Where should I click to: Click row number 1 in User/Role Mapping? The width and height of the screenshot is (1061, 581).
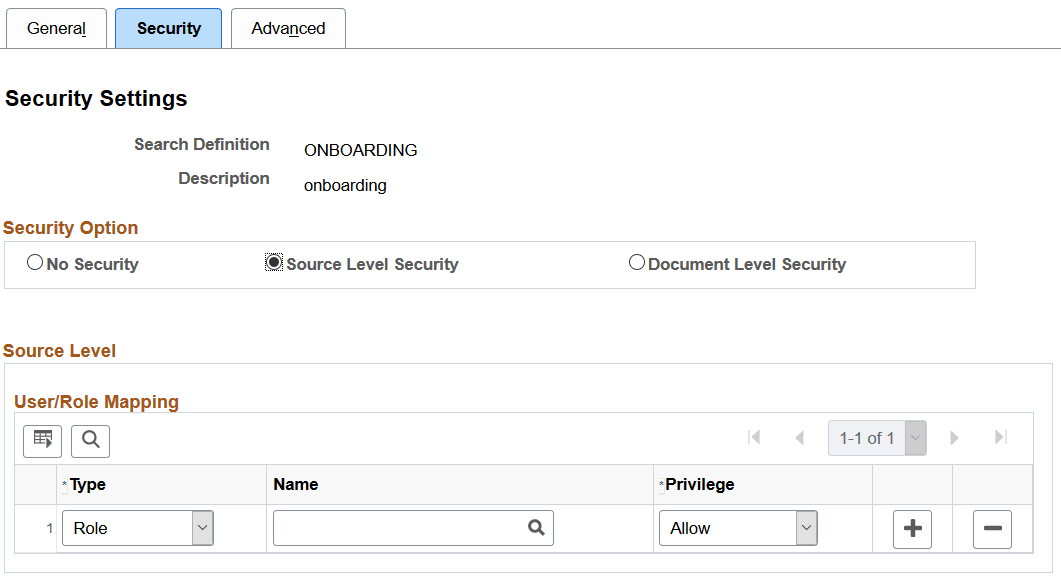point(36,528)
